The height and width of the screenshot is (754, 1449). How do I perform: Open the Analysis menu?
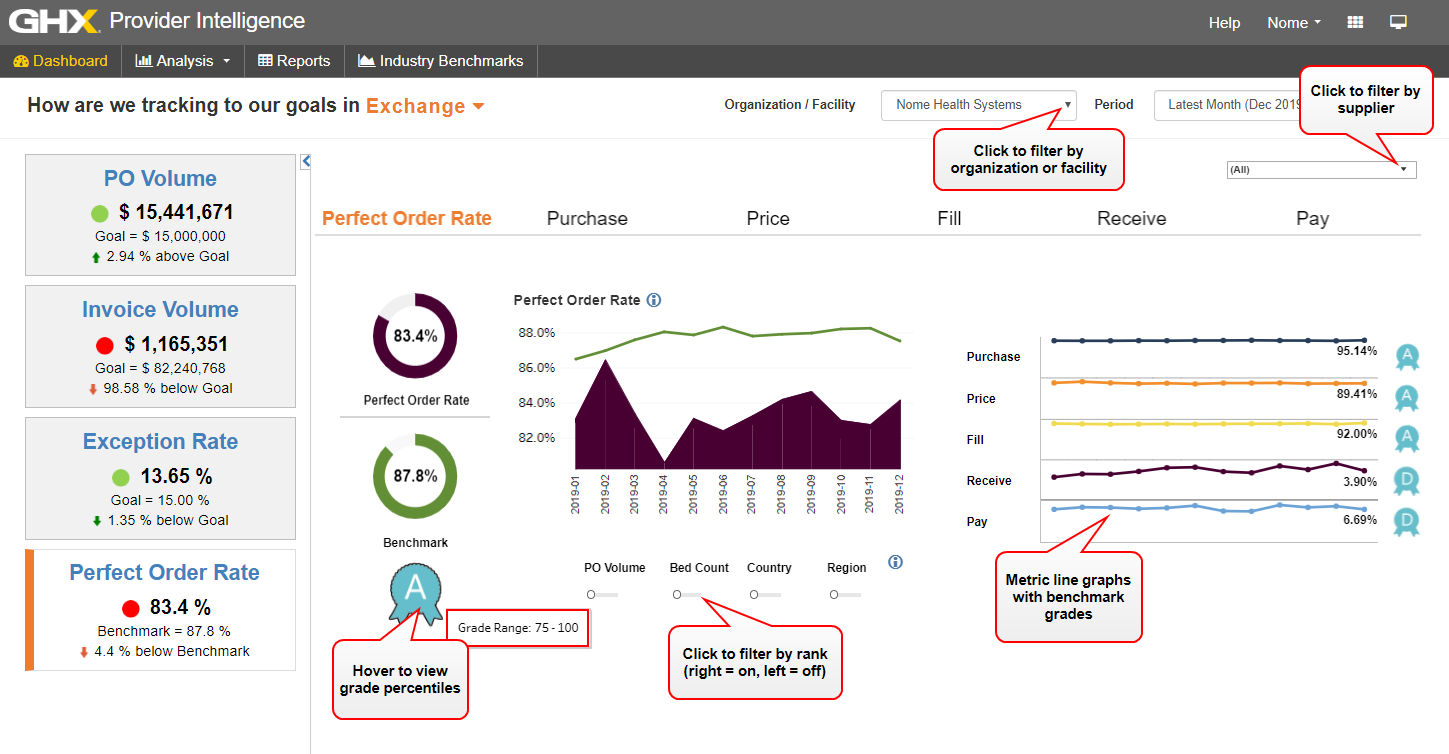click(x=183, y=61)
